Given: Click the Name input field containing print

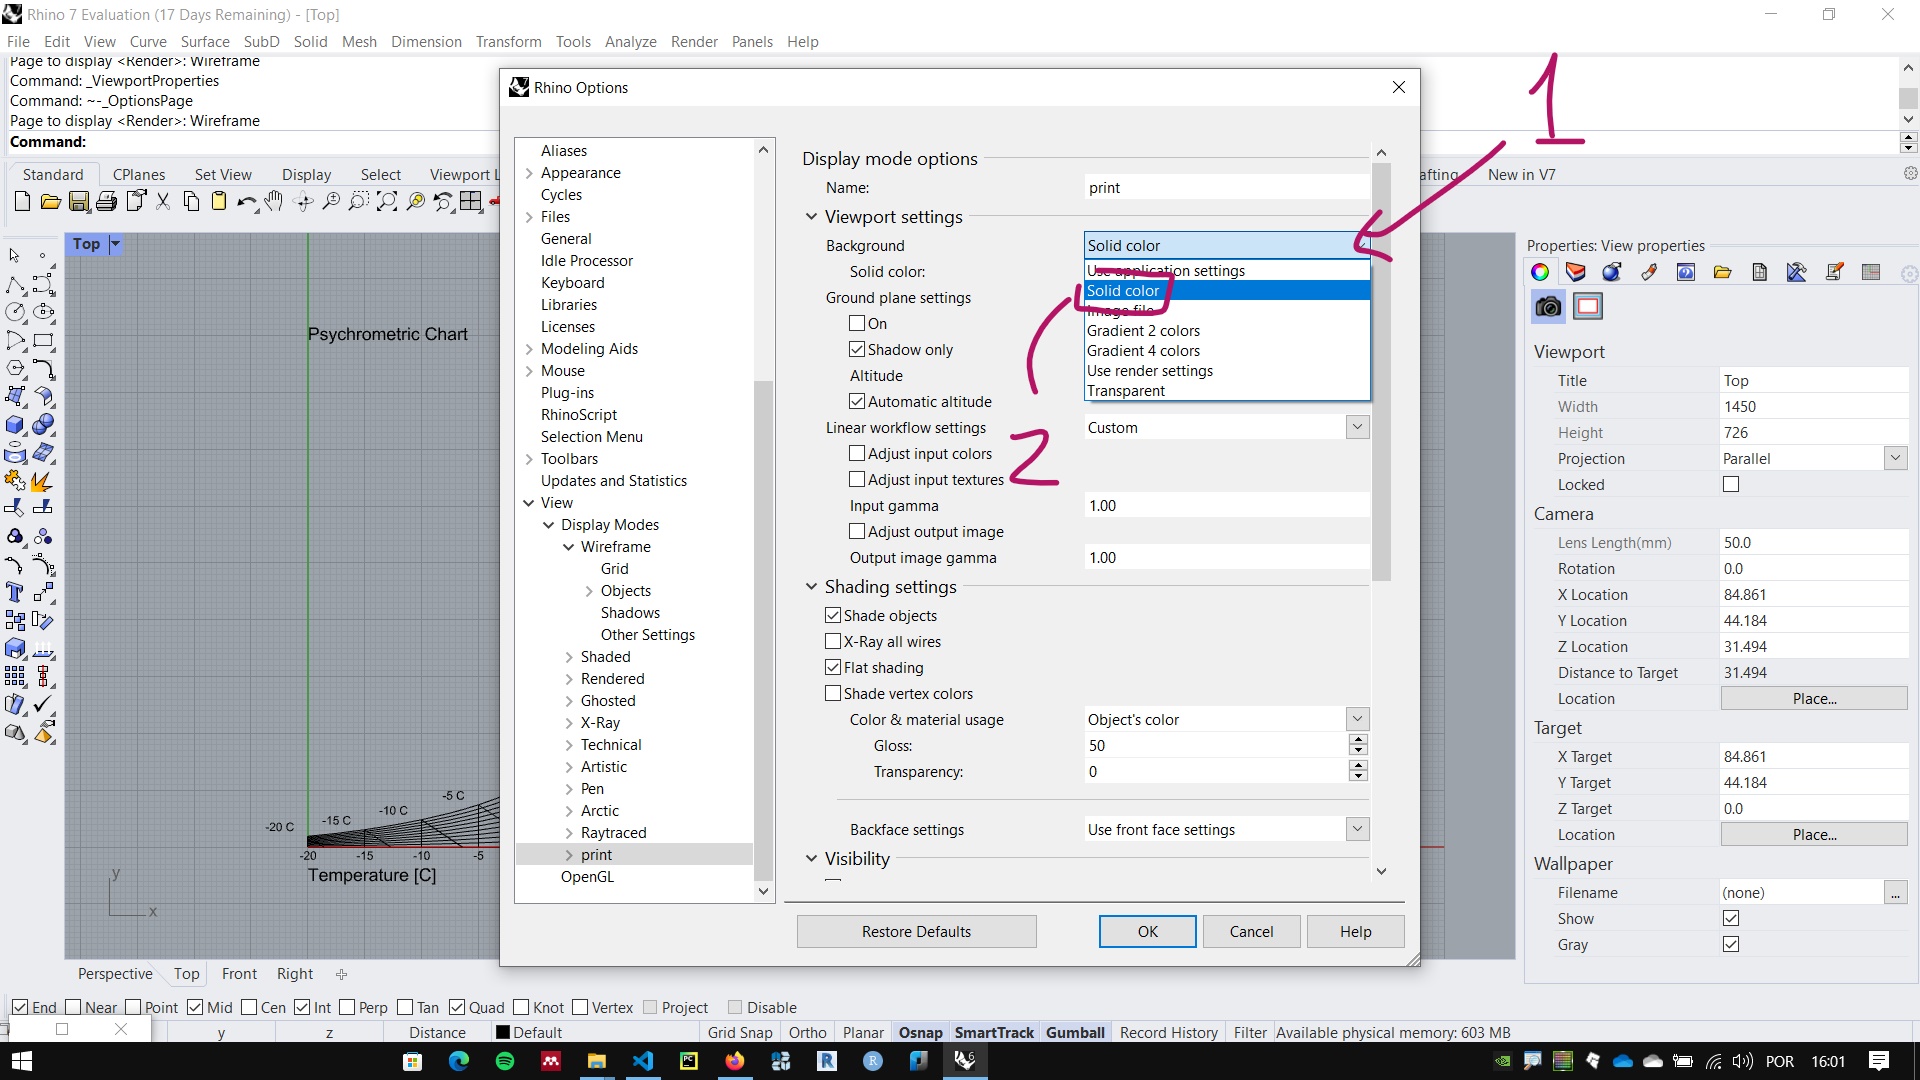Looking at the screenshot, I should [x=1227, y=187].
